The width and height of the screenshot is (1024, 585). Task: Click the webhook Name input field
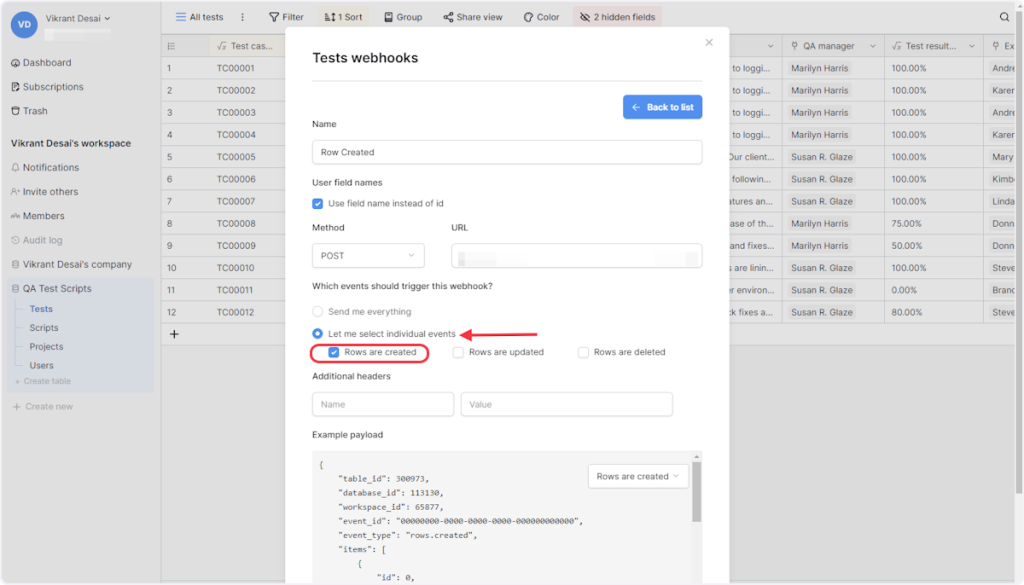tap(506, 152)
